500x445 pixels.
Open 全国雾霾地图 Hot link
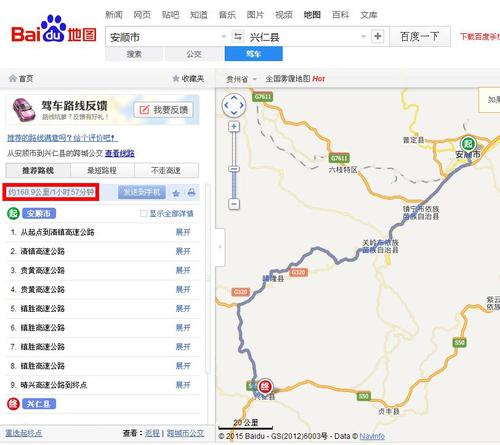tap(295, 79)
